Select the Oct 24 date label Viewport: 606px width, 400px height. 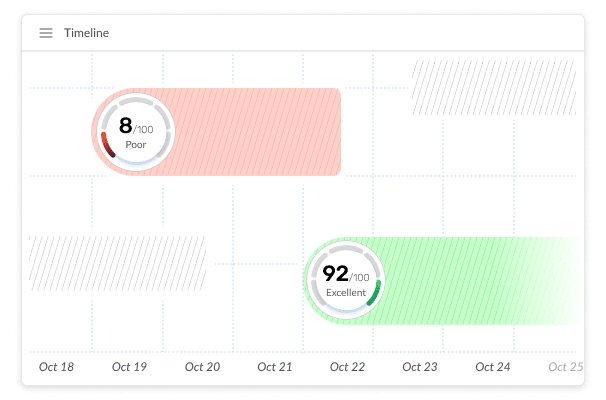pyautogui.click(x=493, y=367)
